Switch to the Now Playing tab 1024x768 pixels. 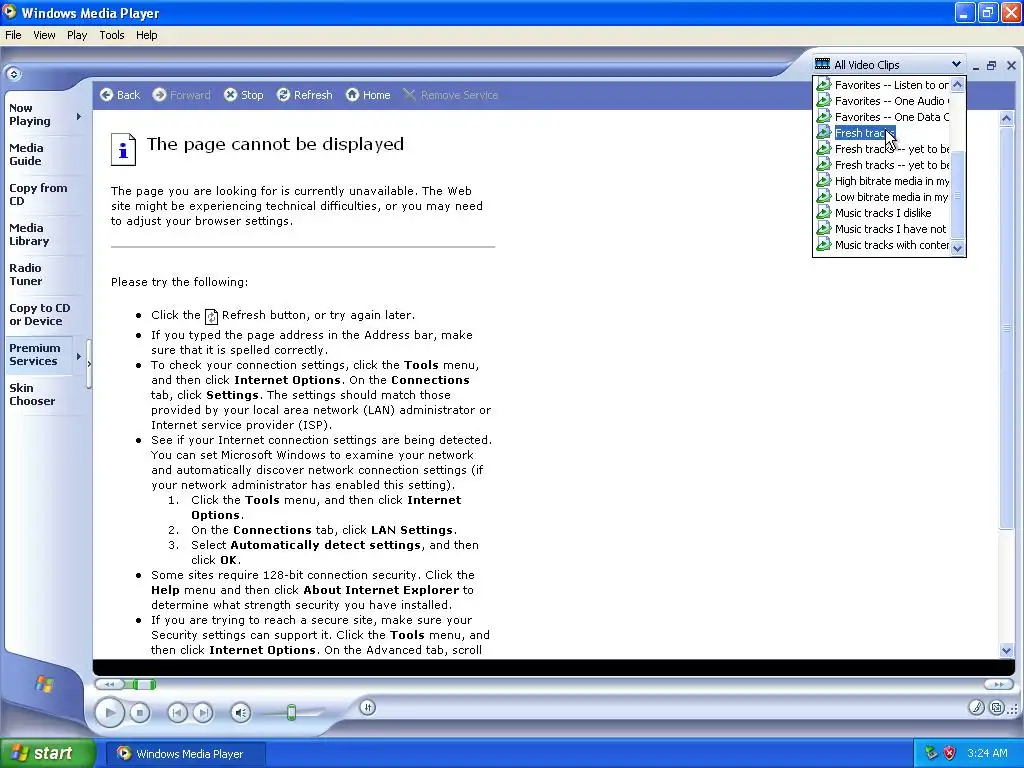38,115
